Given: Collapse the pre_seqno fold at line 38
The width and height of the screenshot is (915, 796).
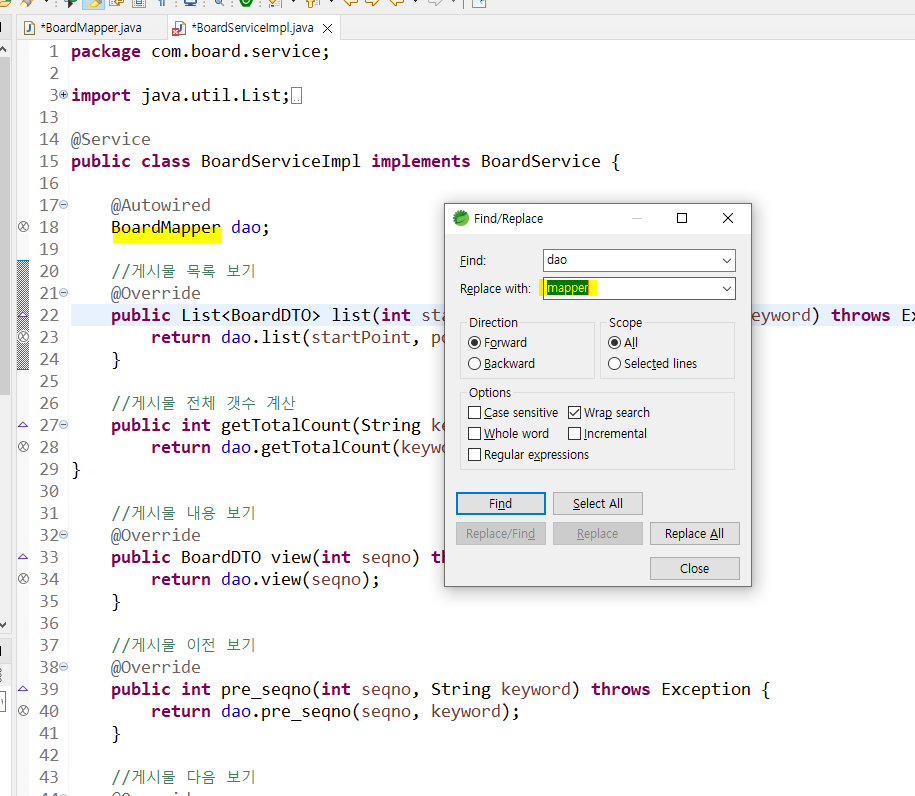Looking at the screenshot, I should click(64, 666).
